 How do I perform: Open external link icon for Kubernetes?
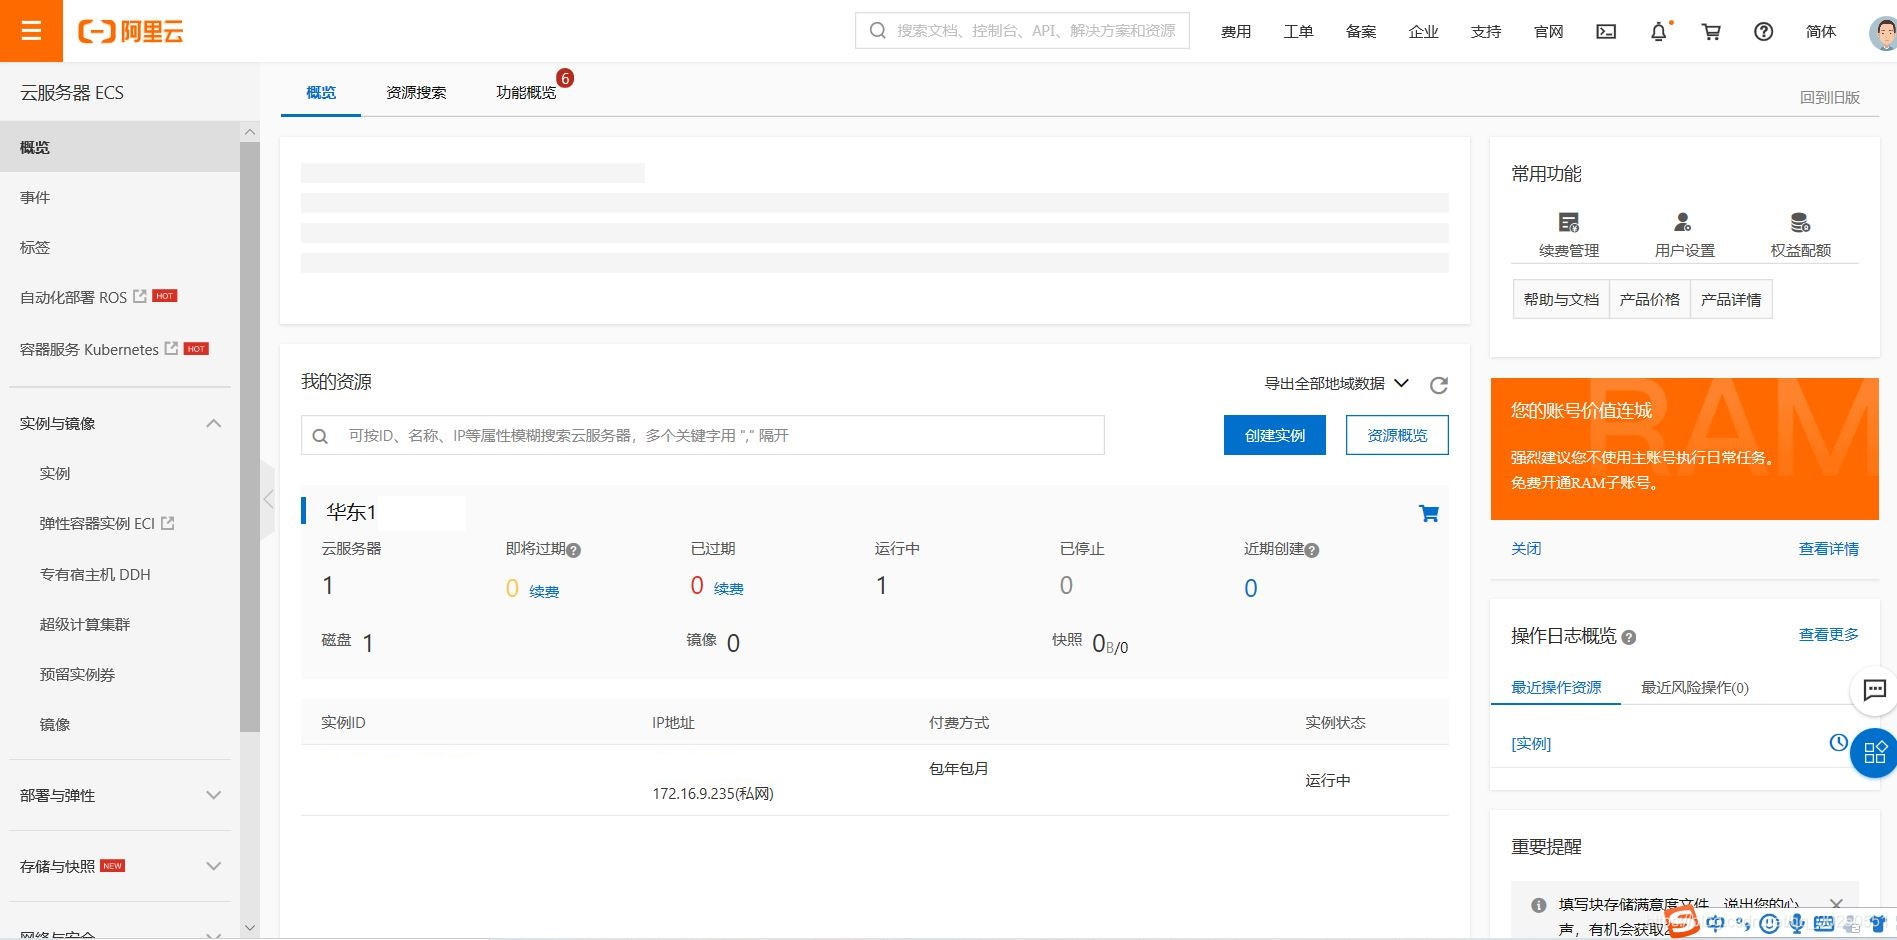point(171,348)
